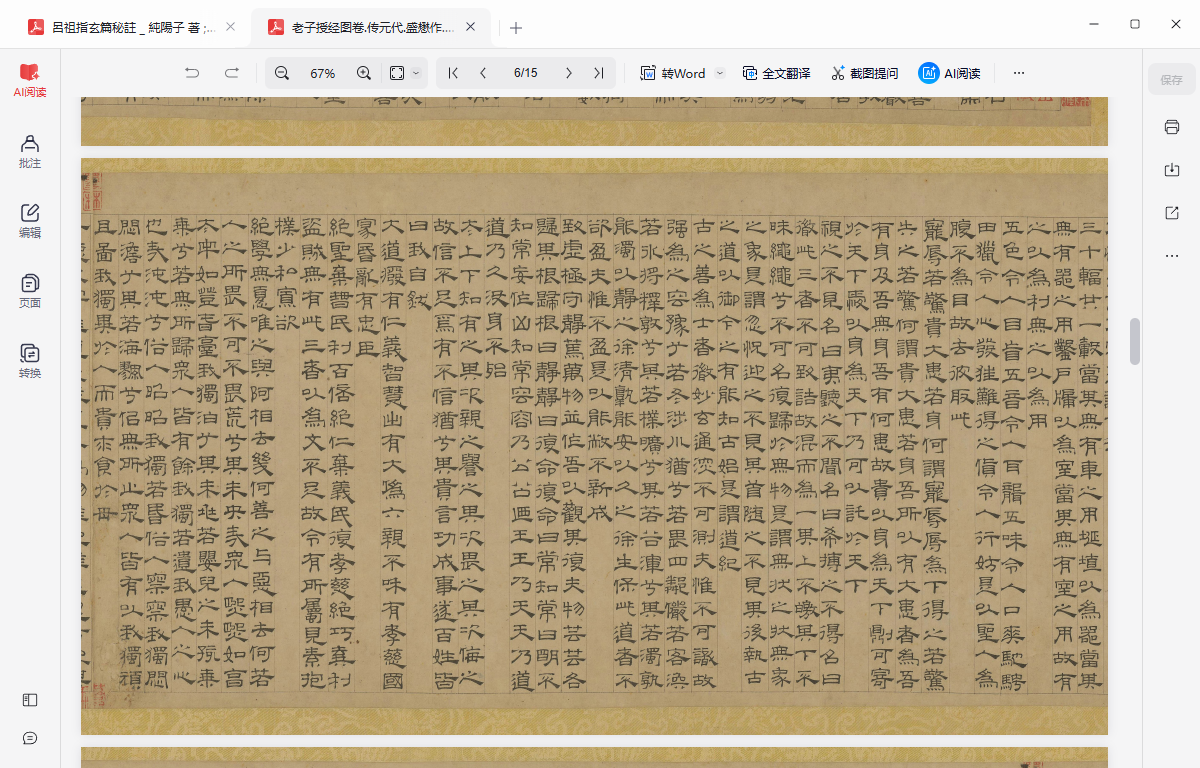Click the page number field 6/15
This screenshot has width=1200, height=768.
click(526, 73)
